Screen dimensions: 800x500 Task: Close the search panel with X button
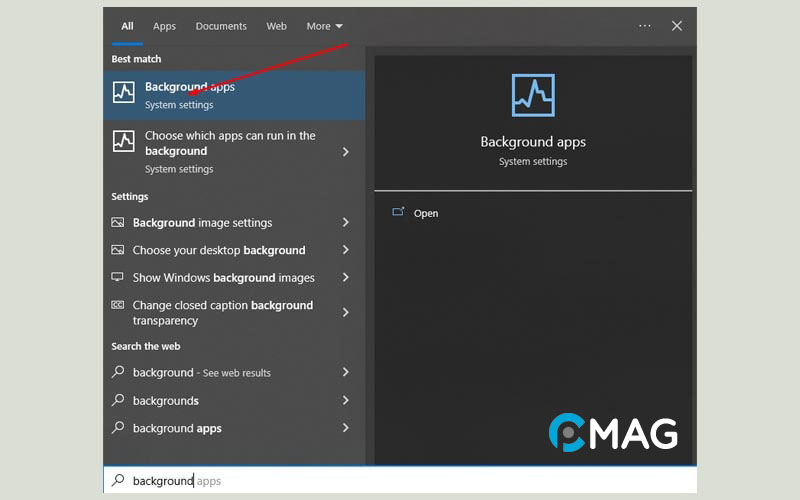click(x=677, y=26)
